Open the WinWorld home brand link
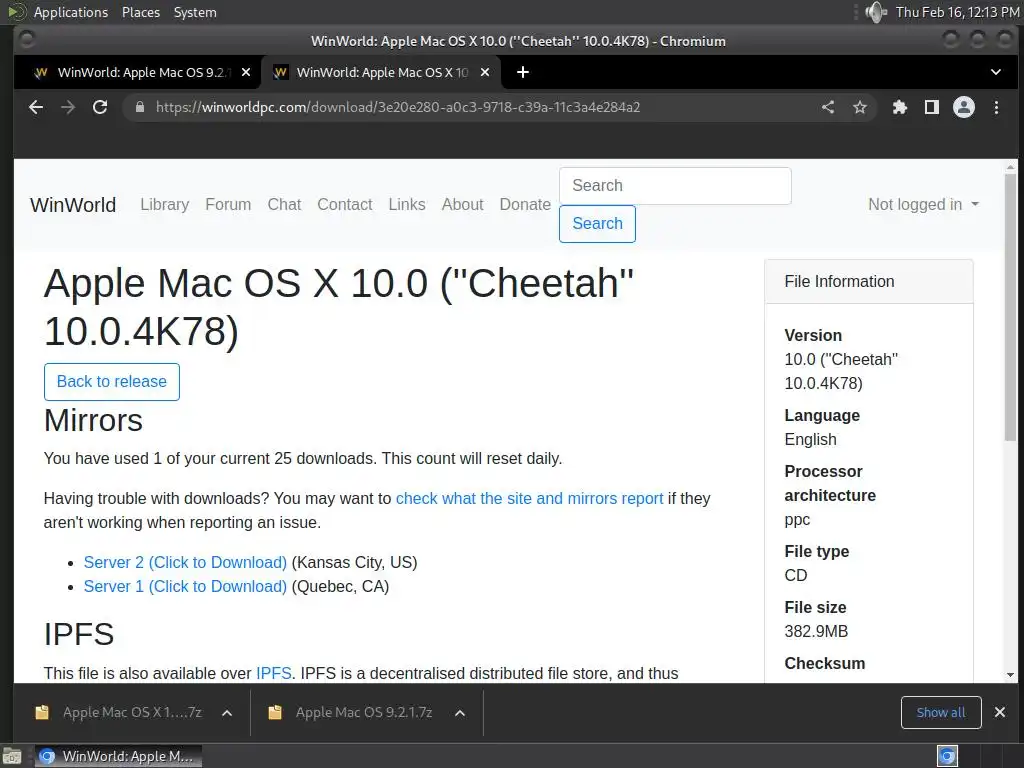This screenshot has width=1024, height=768. [x=73, y=205]
